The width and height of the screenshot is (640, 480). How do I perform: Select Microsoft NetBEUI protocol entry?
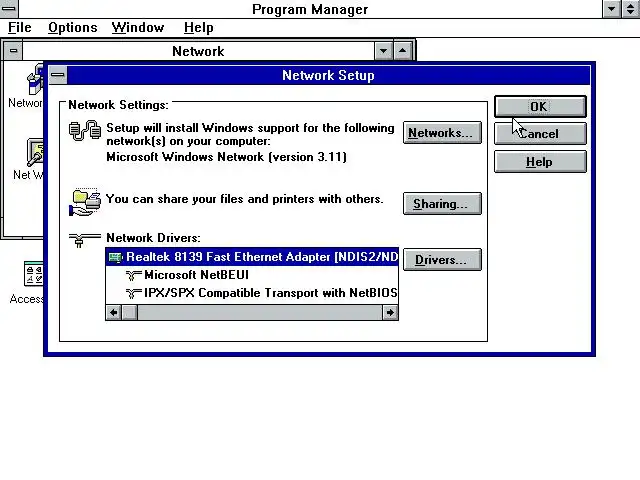click(252, 275)
